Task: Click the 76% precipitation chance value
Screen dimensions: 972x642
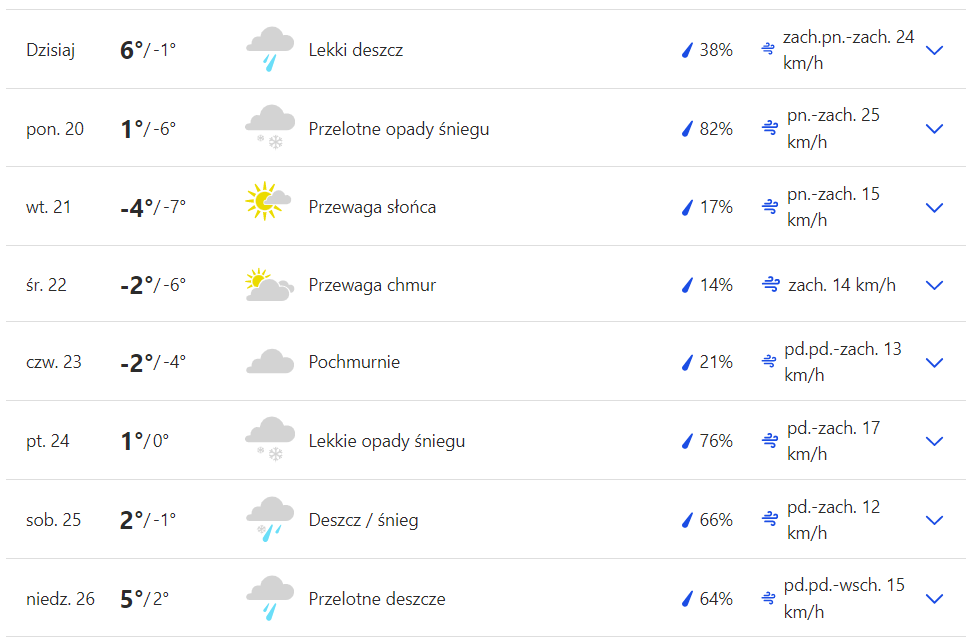Action: (x=716, y=441)
